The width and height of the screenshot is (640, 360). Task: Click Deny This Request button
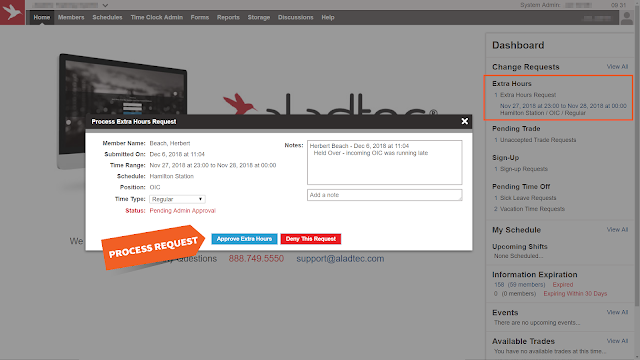pos(311,239)
